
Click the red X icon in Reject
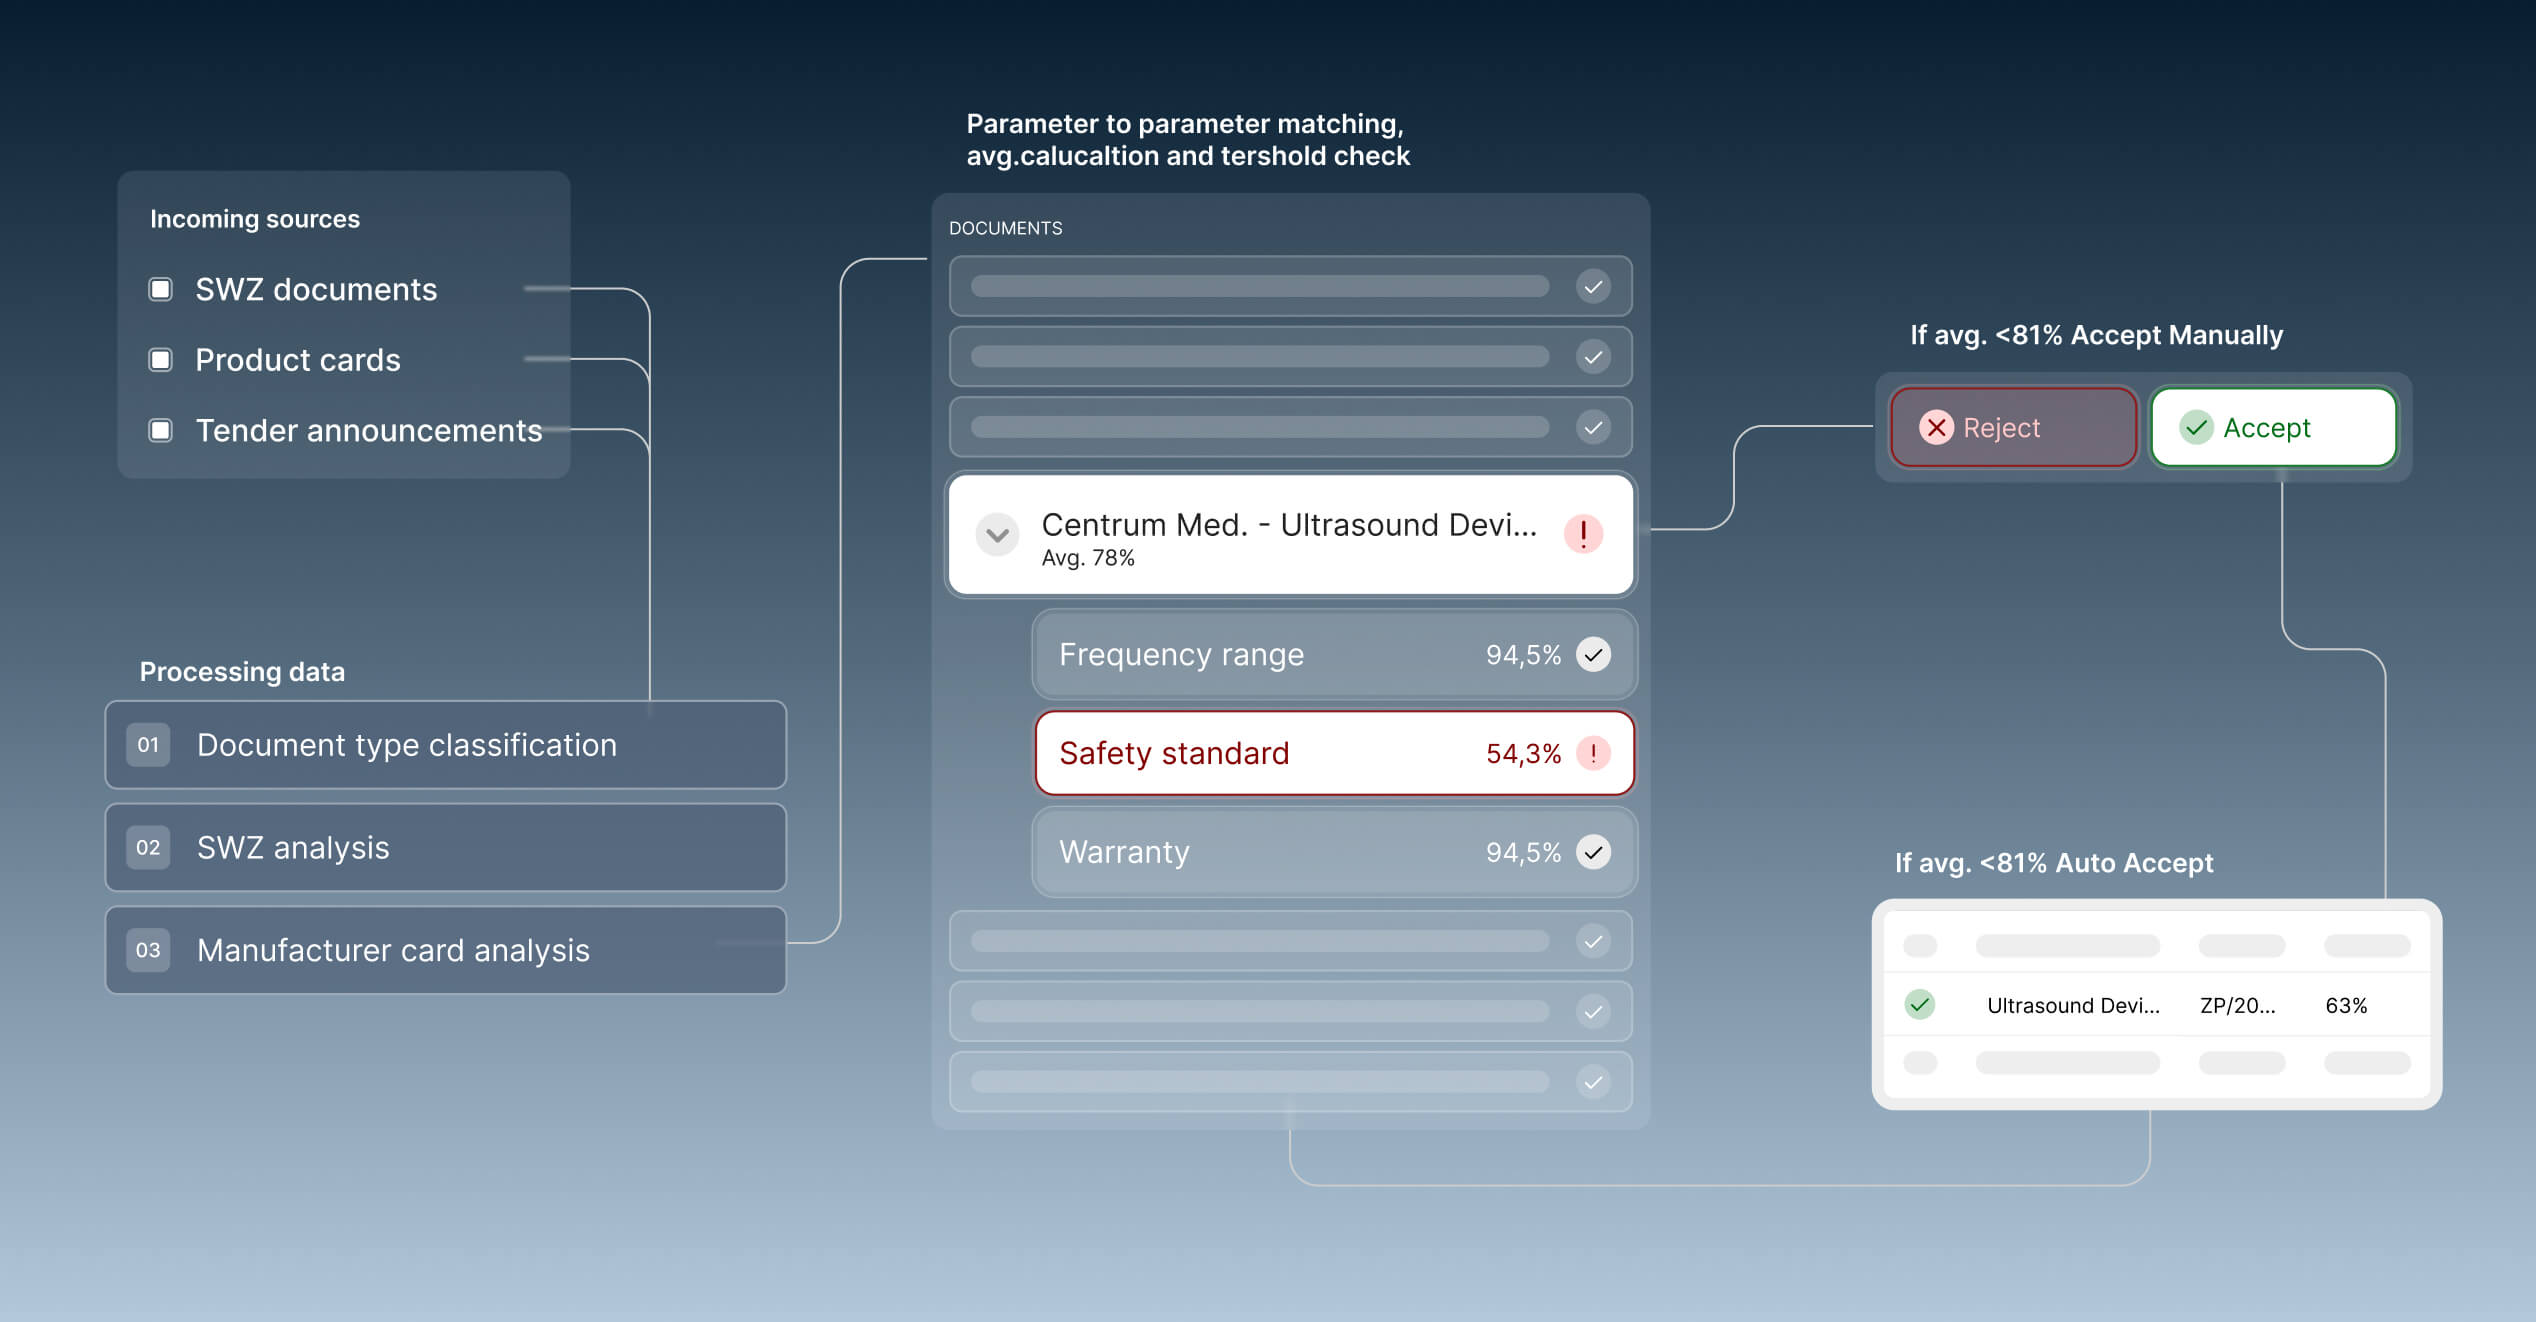[1936, 427]
